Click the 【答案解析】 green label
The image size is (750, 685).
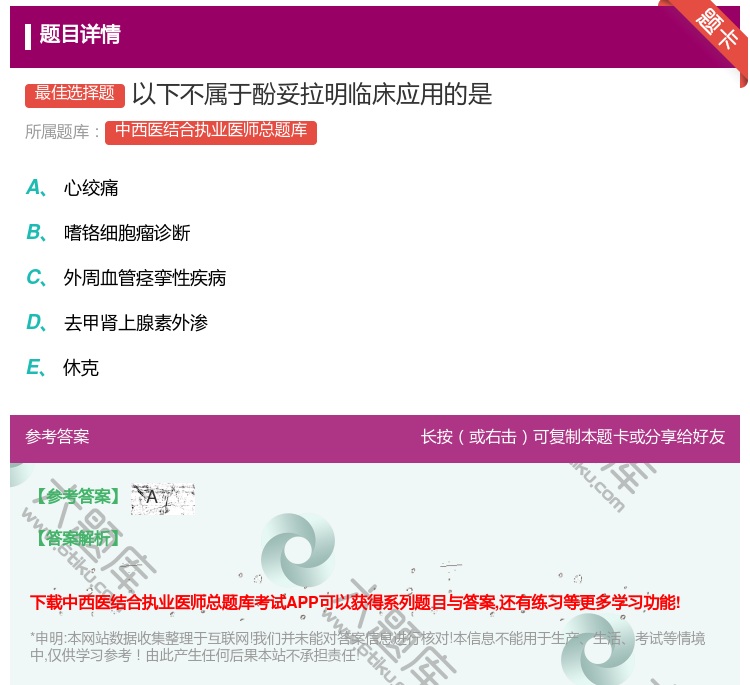pyautogui.click(x=79, y=538)
